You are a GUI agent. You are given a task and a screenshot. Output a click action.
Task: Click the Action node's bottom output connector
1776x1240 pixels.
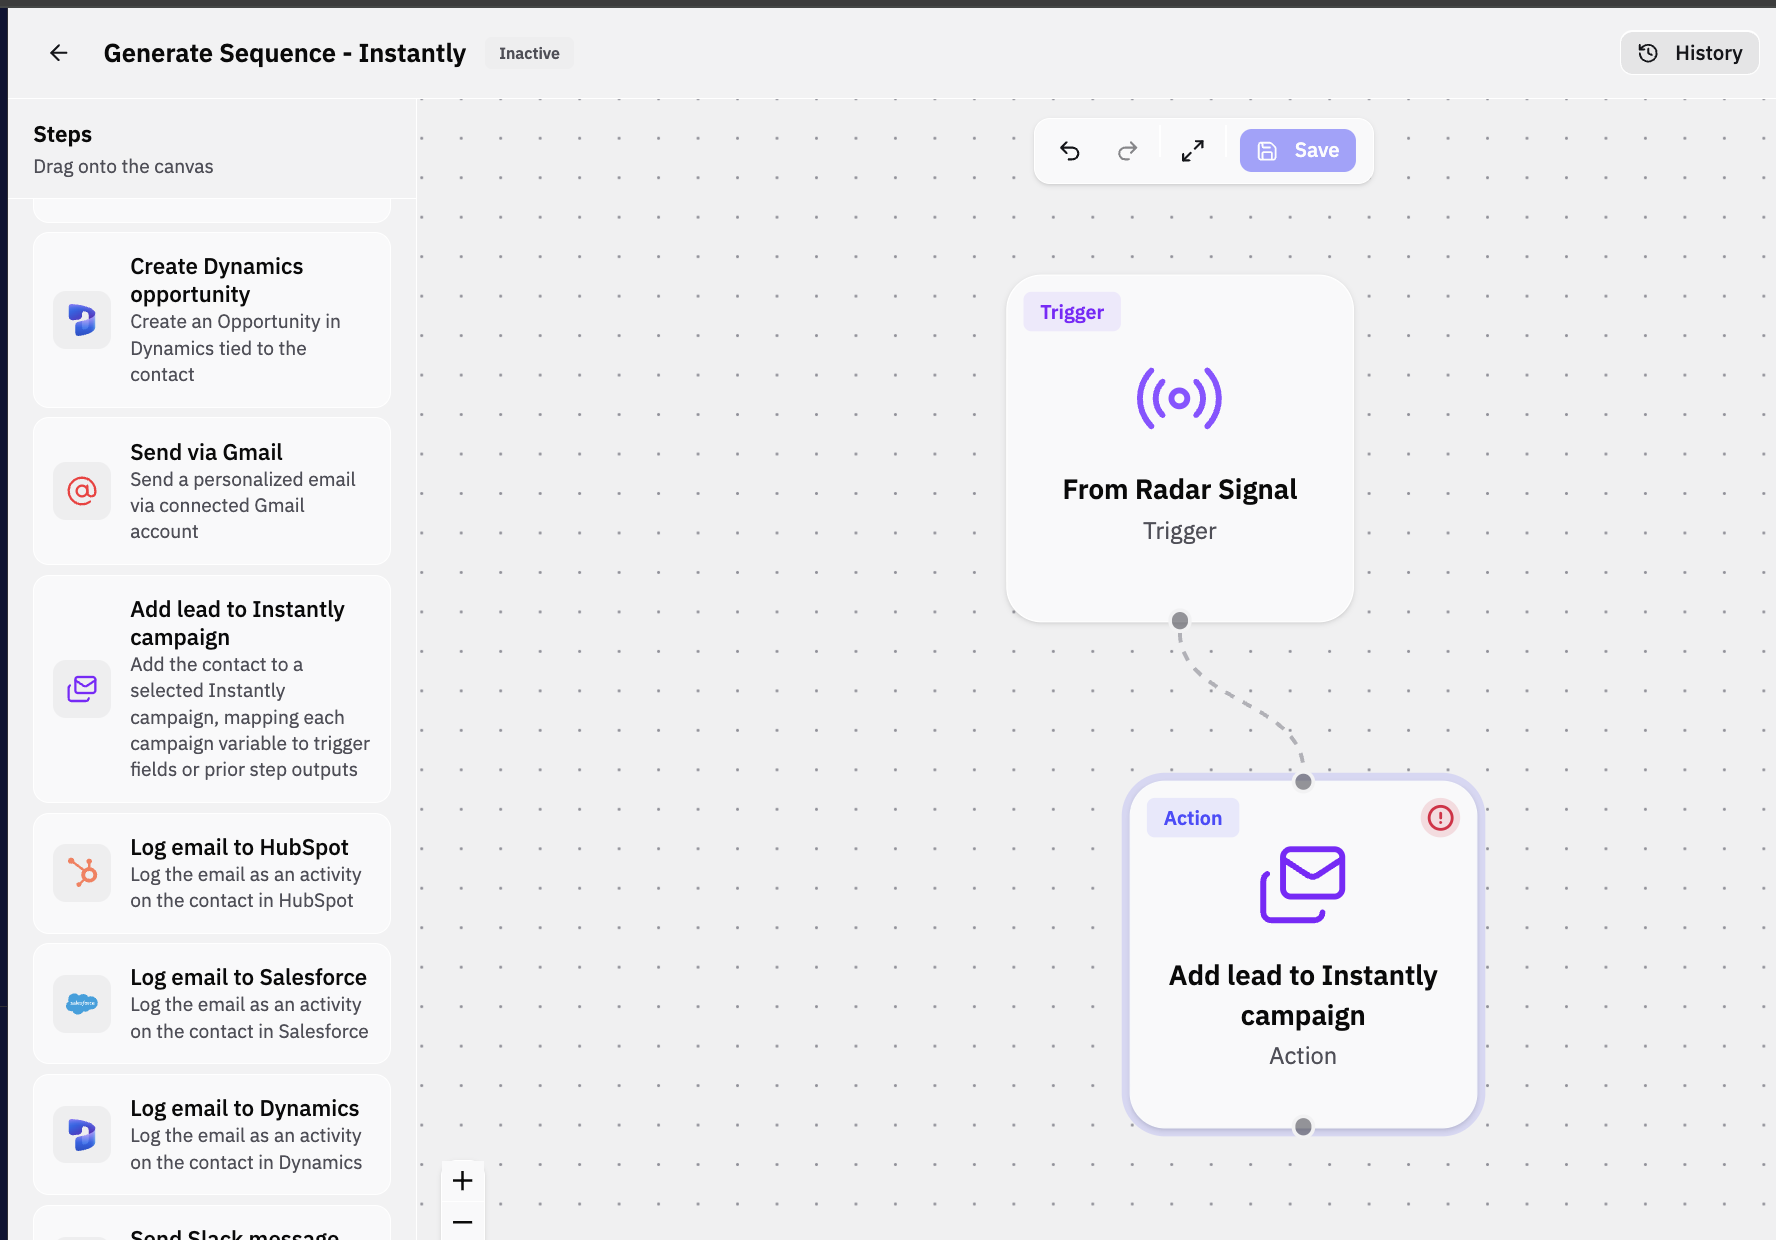coord(1303,1127)
